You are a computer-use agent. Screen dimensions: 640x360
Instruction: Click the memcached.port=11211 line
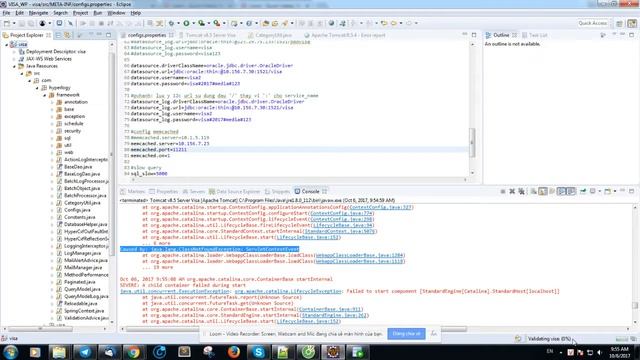click(x=159, y=149)
